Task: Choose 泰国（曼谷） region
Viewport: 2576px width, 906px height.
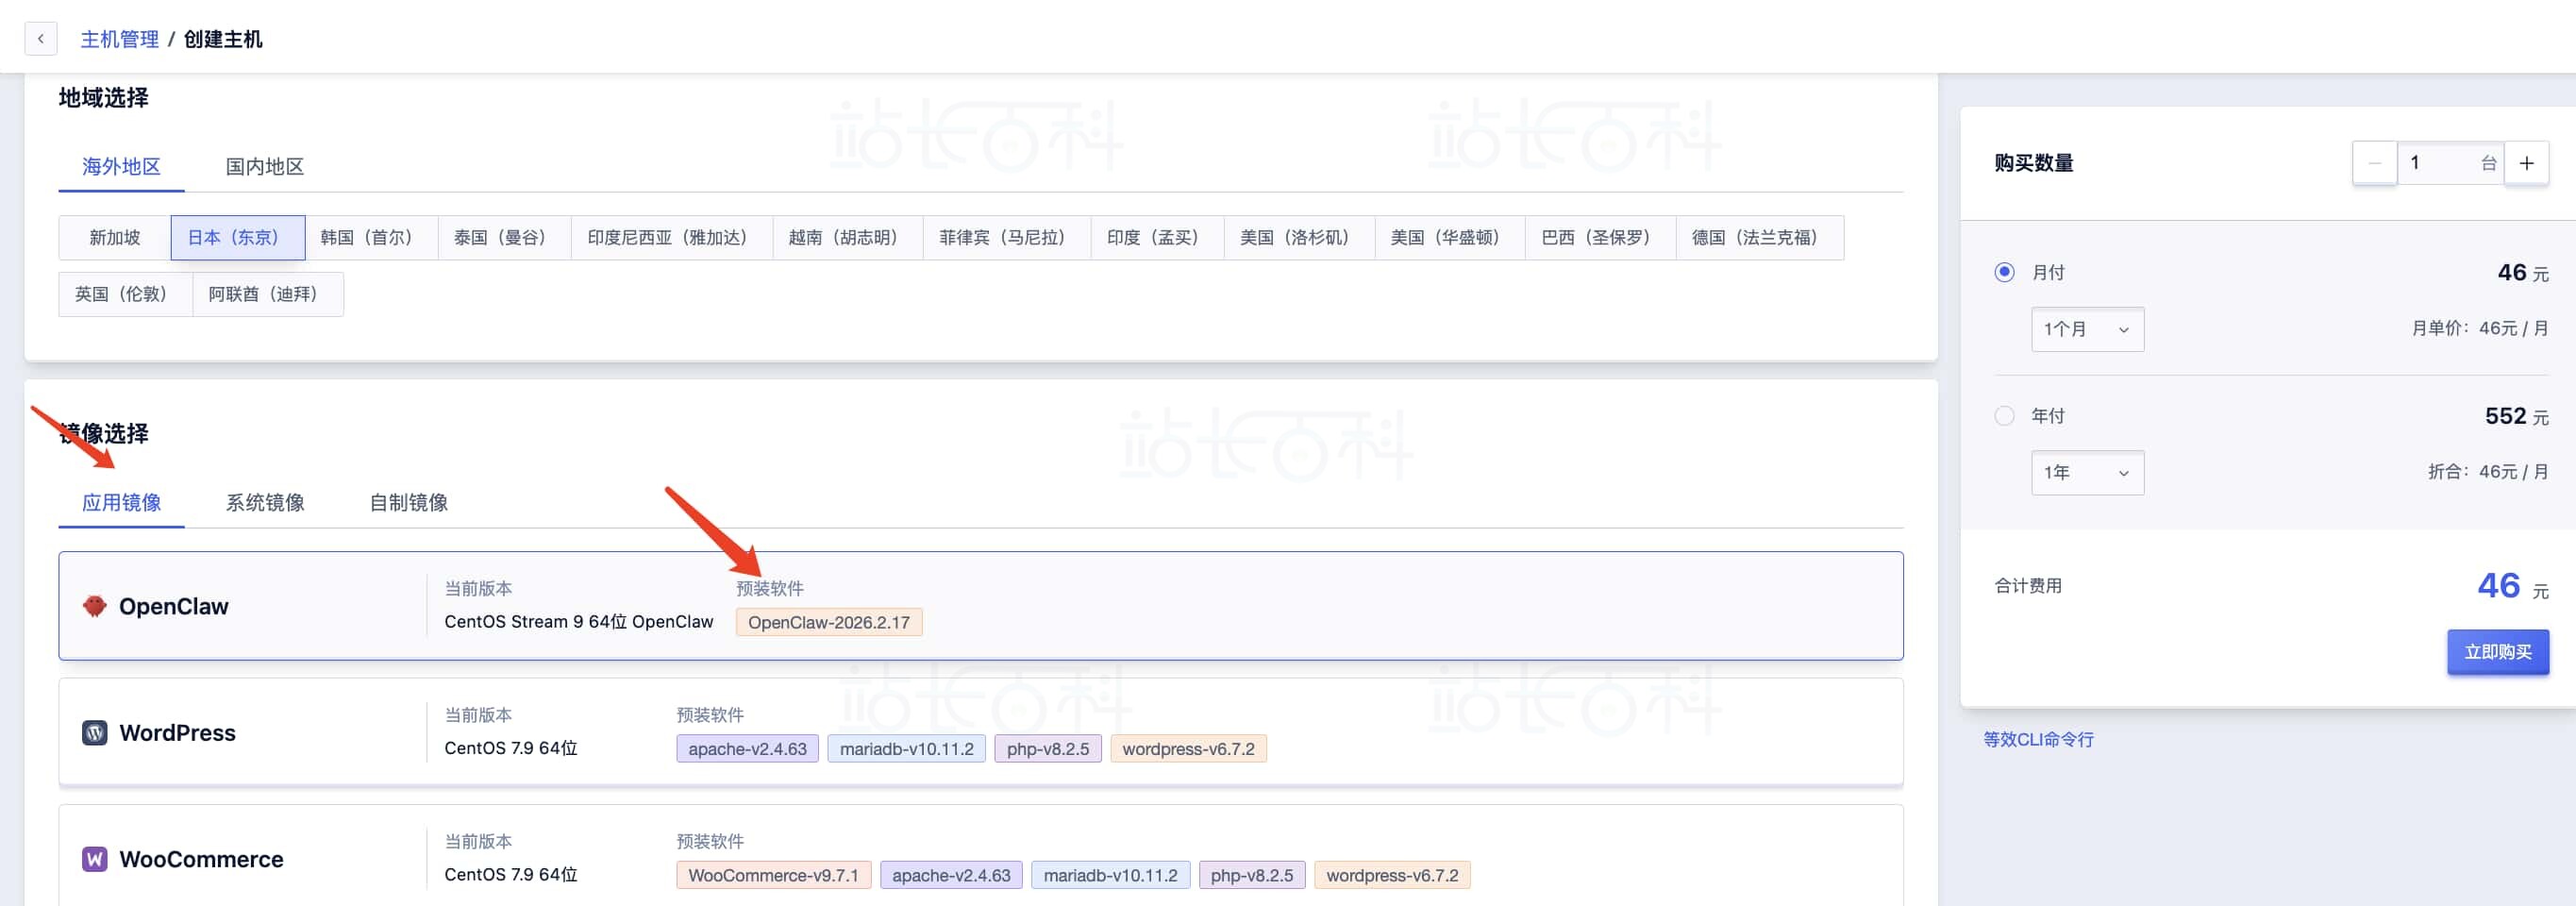Action: coord(504,238)
